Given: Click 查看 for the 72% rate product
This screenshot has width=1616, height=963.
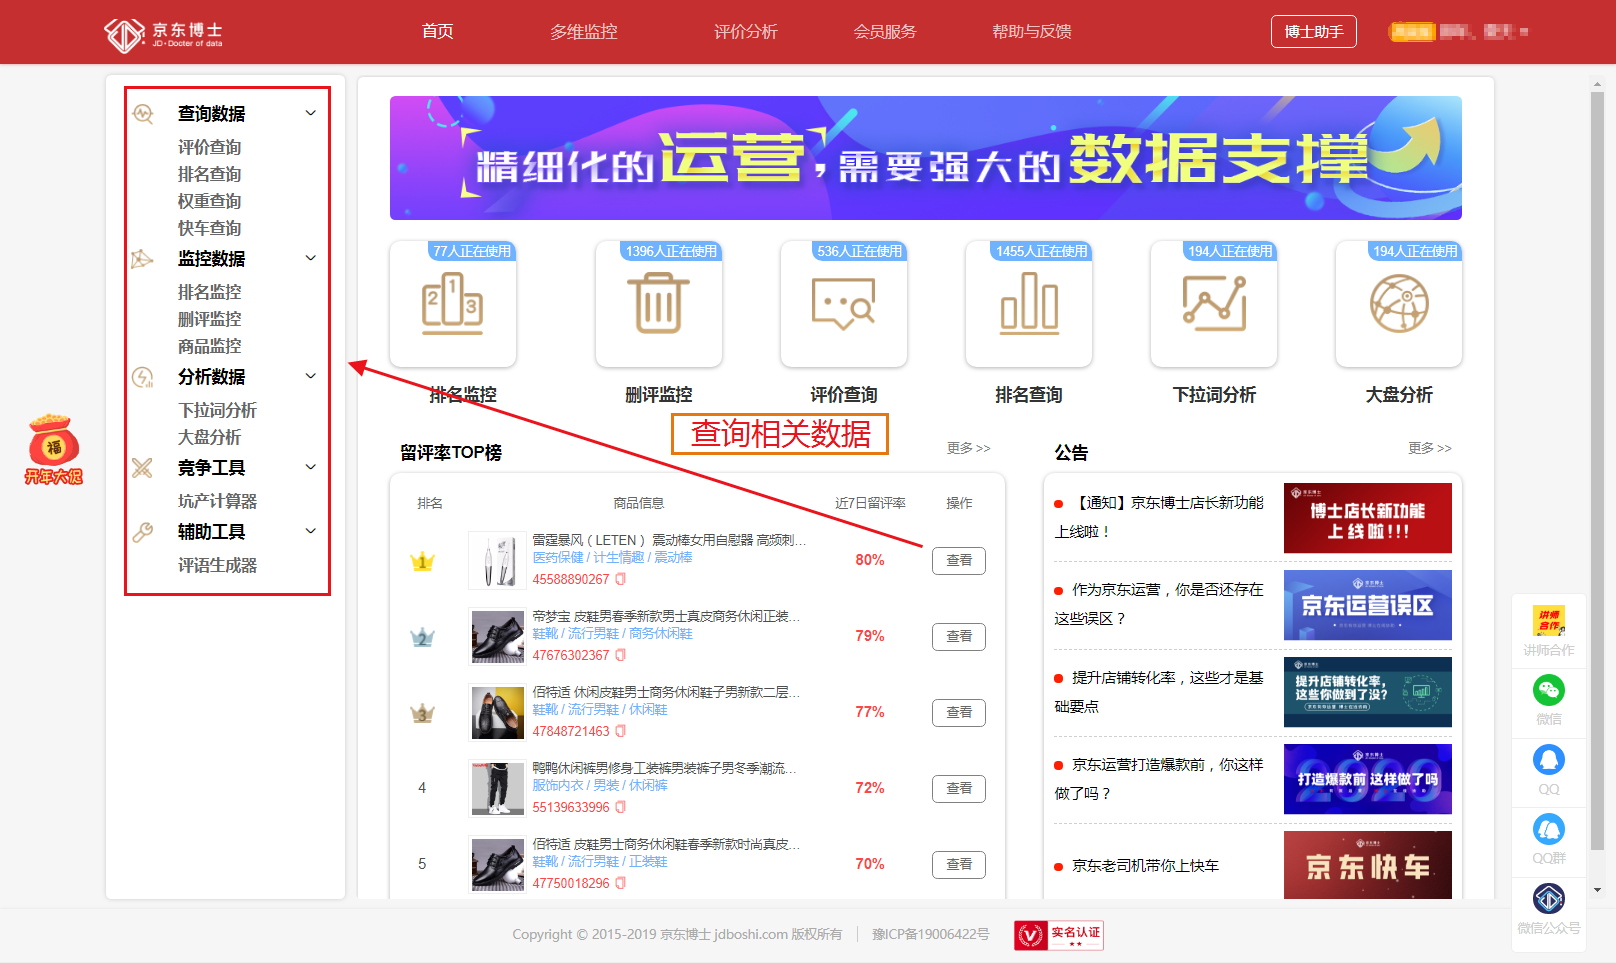Looking at the screenshot, I should pyautogui.click(x=959, y=789).
